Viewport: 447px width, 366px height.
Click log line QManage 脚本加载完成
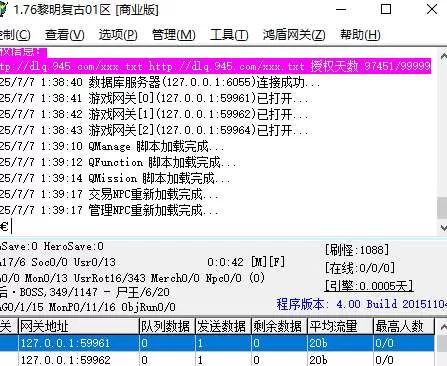[112, 146]
